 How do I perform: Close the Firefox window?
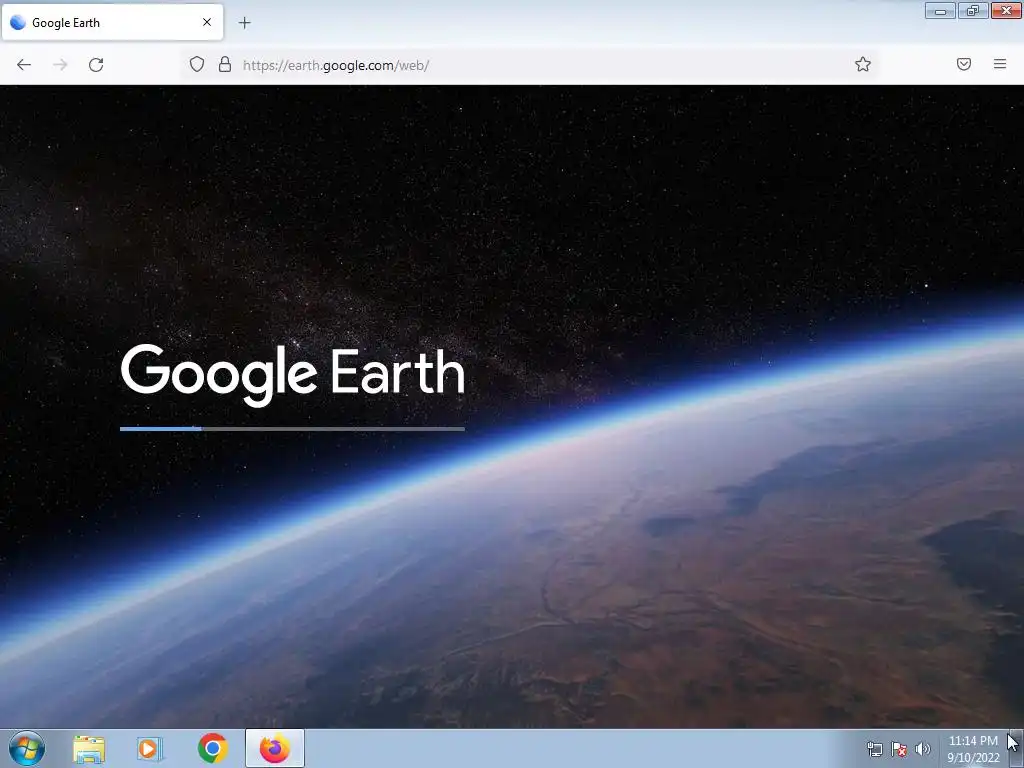(x=1006, y=10)
